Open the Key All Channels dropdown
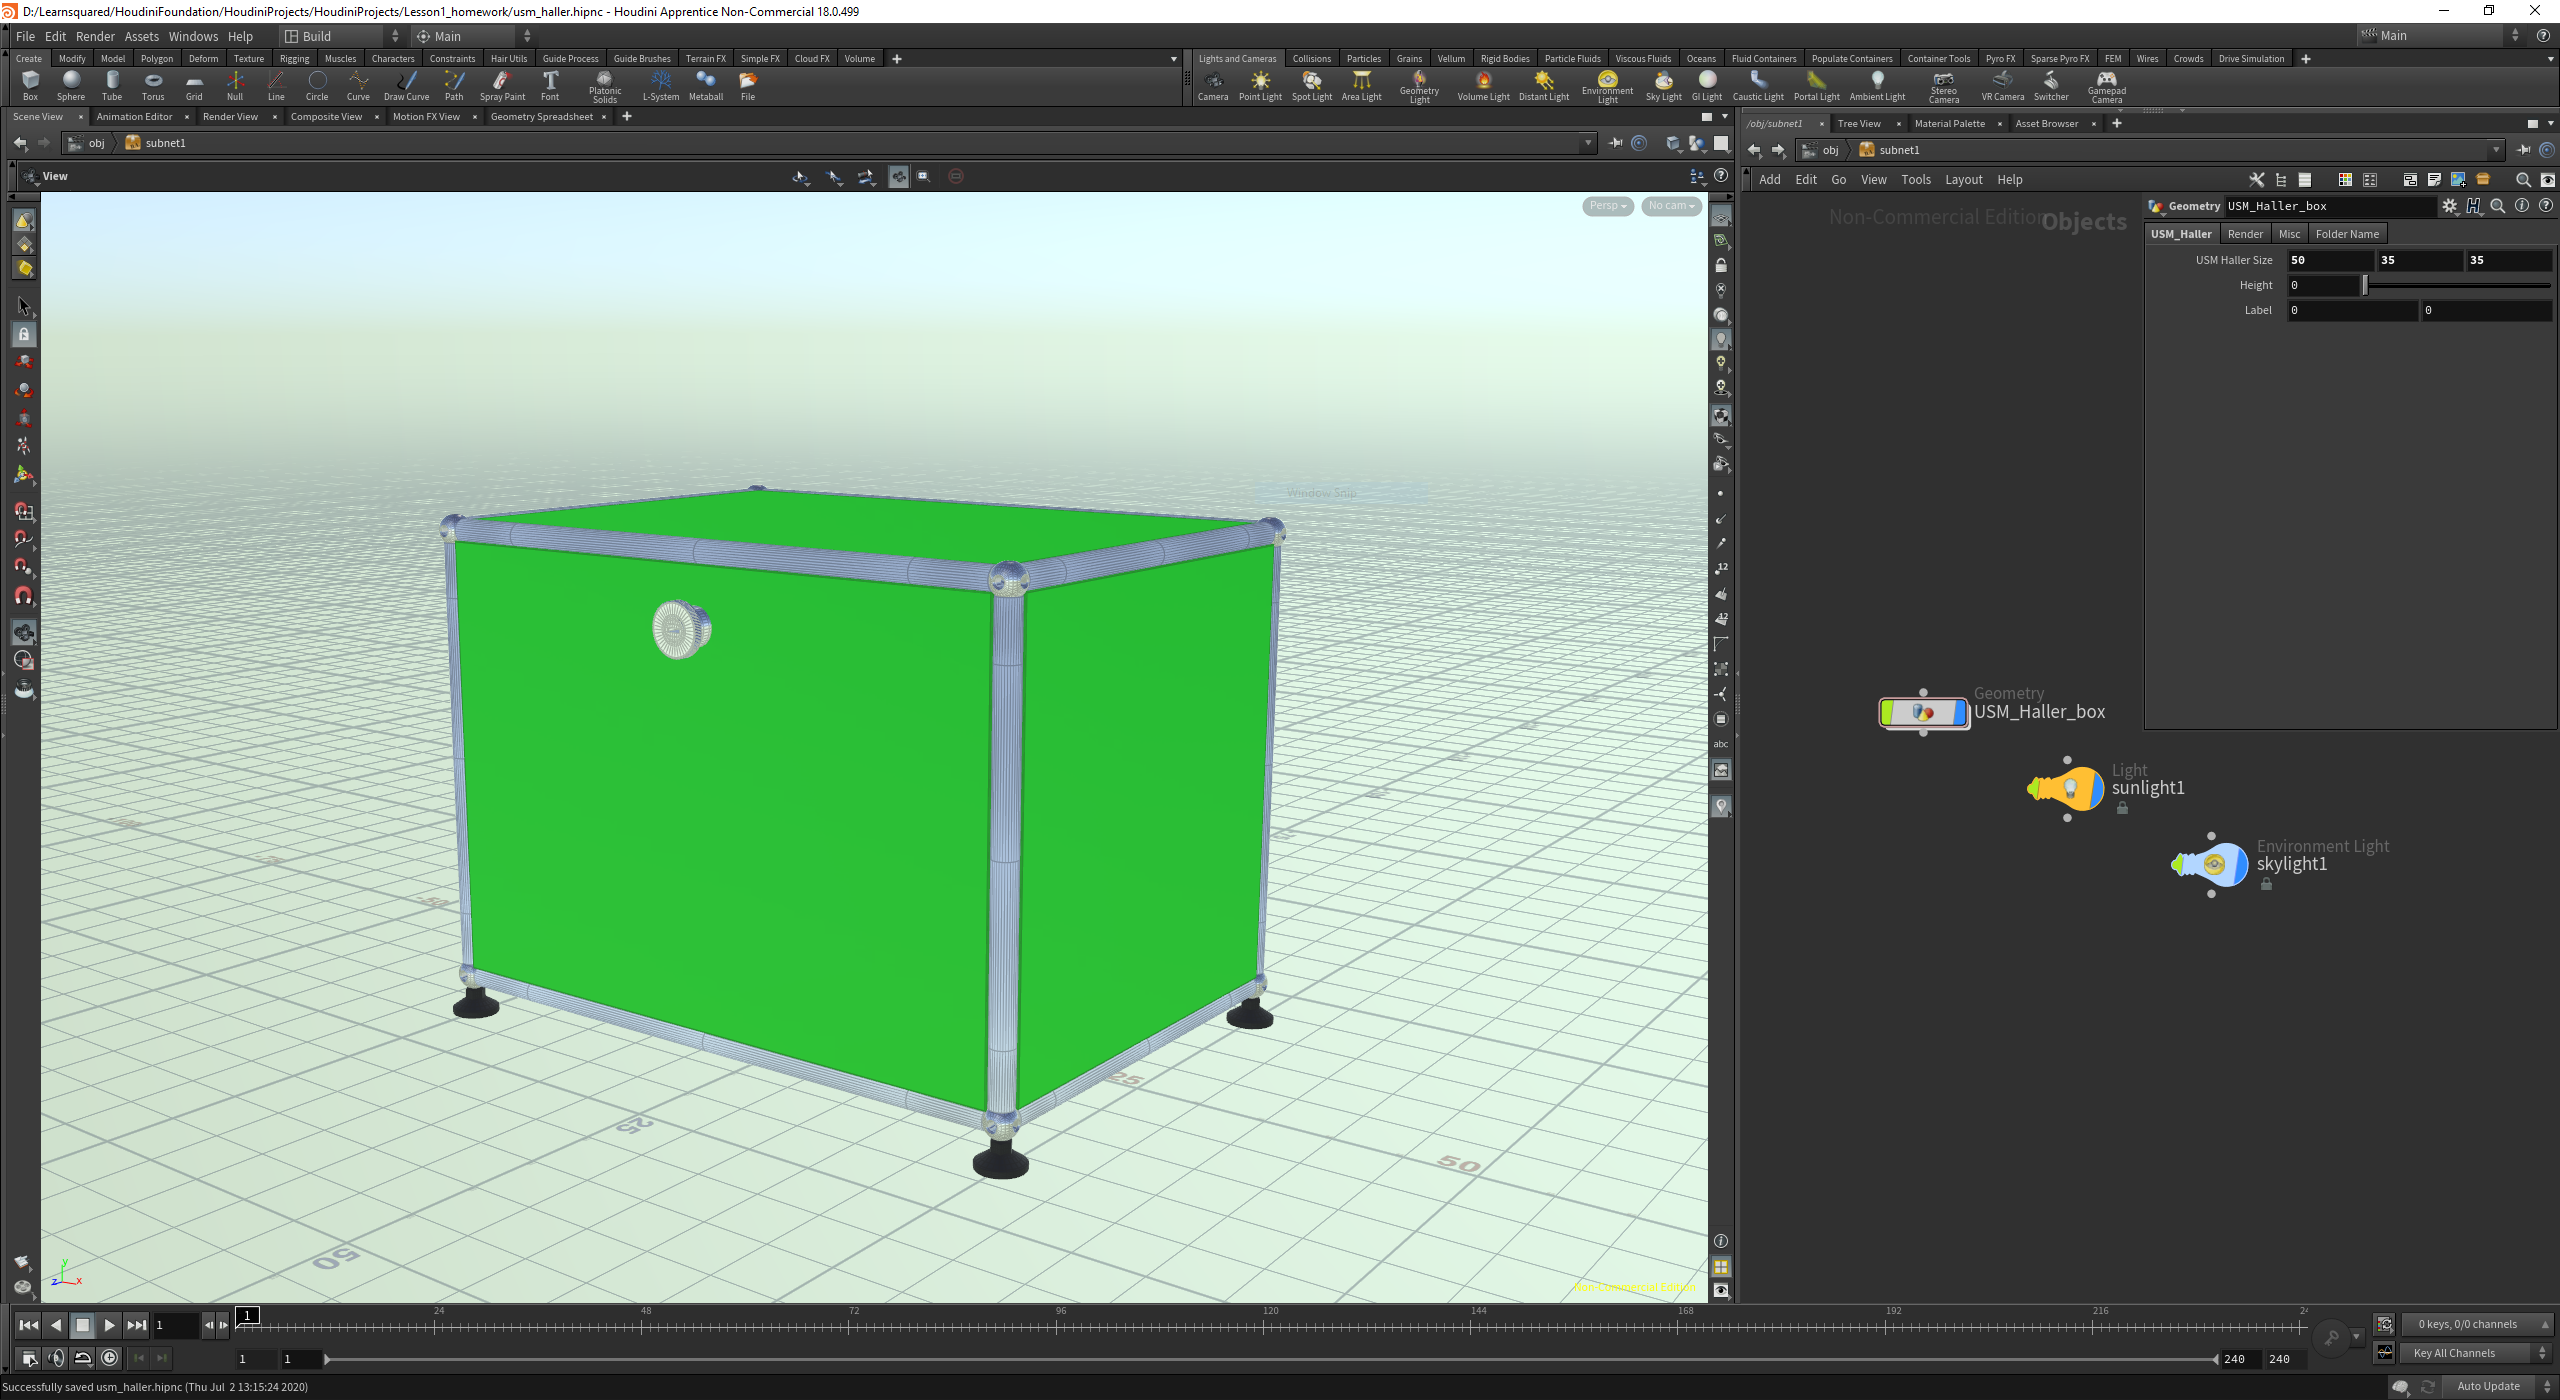The image size is (2560, 1400). point(2475,1353)
